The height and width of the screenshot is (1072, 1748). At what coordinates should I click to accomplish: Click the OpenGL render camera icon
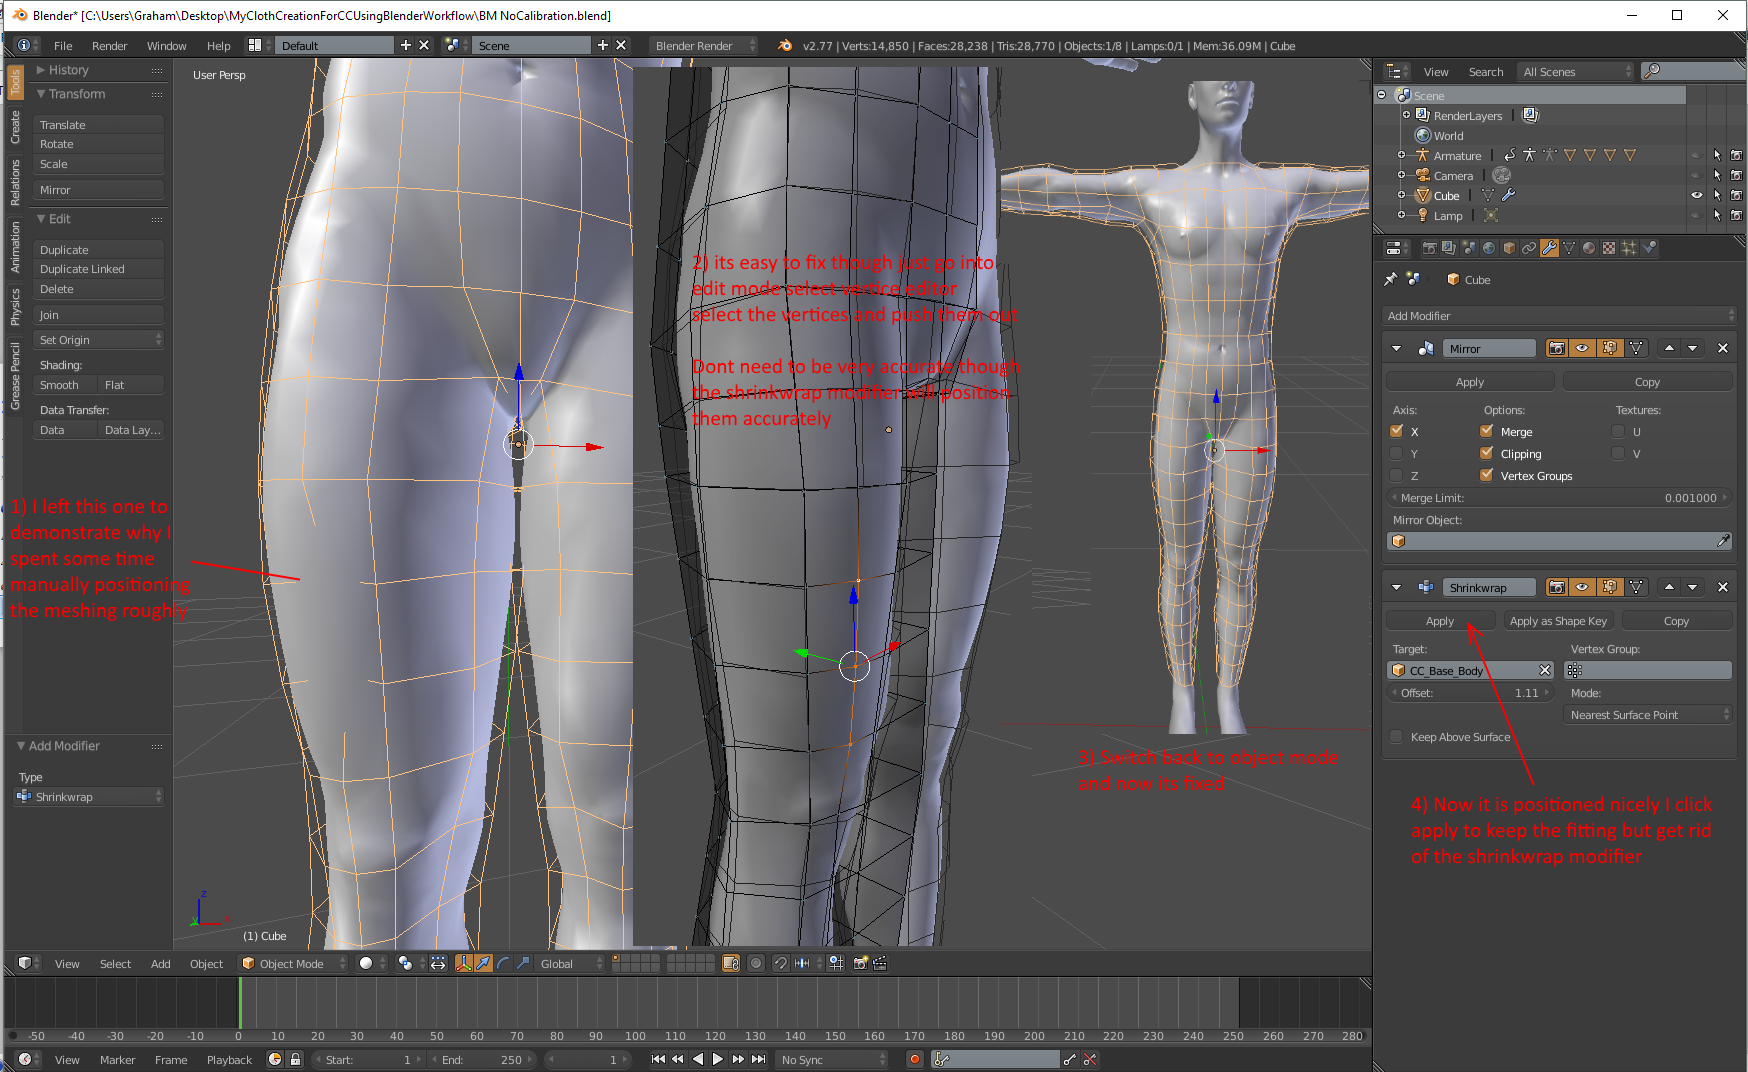click(x=860, y=963)
